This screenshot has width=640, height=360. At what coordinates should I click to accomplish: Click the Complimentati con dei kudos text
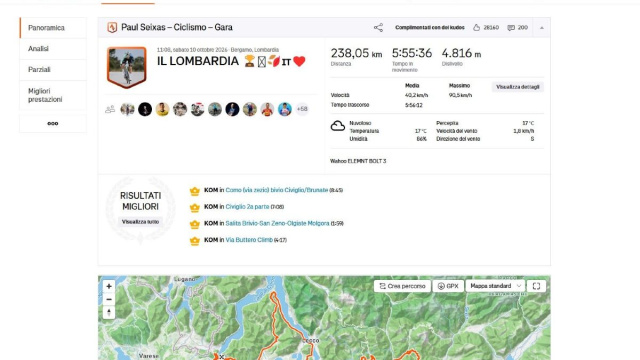click(x=430, y=28)
